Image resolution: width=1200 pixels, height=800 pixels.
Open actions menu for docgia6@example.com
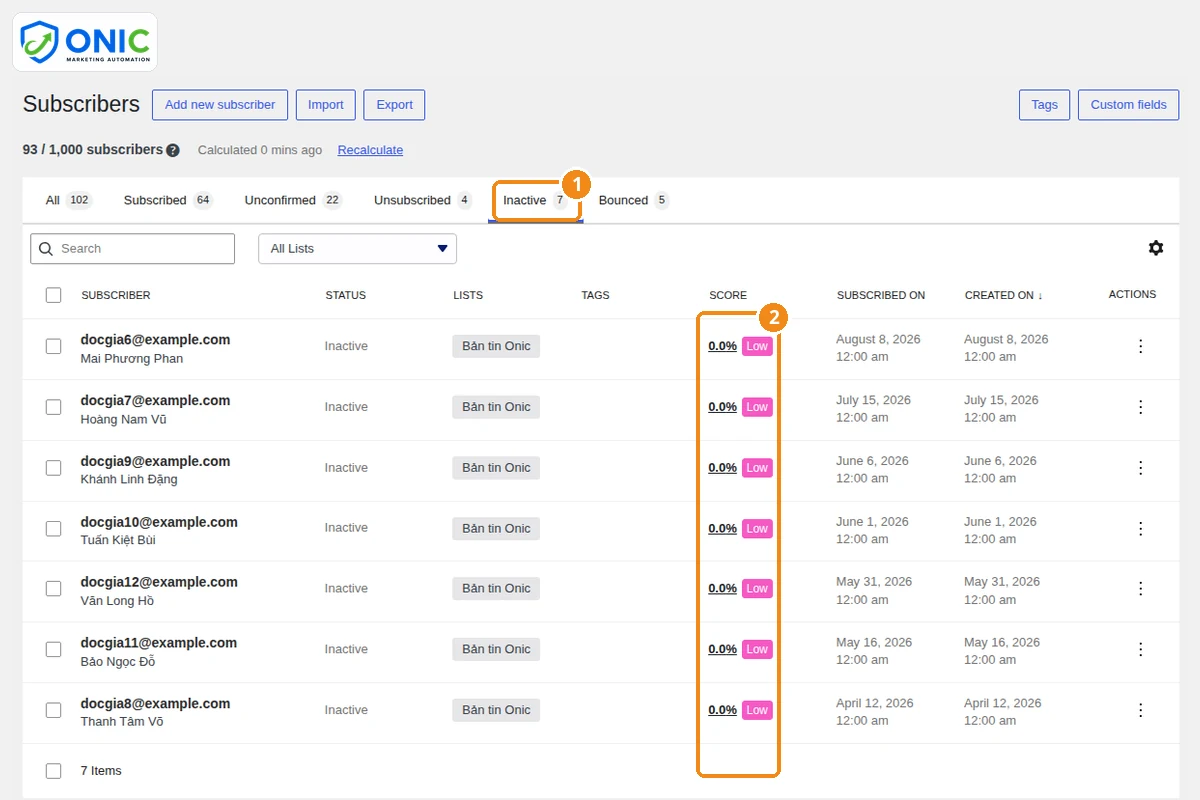click(x=1140, y=346)
